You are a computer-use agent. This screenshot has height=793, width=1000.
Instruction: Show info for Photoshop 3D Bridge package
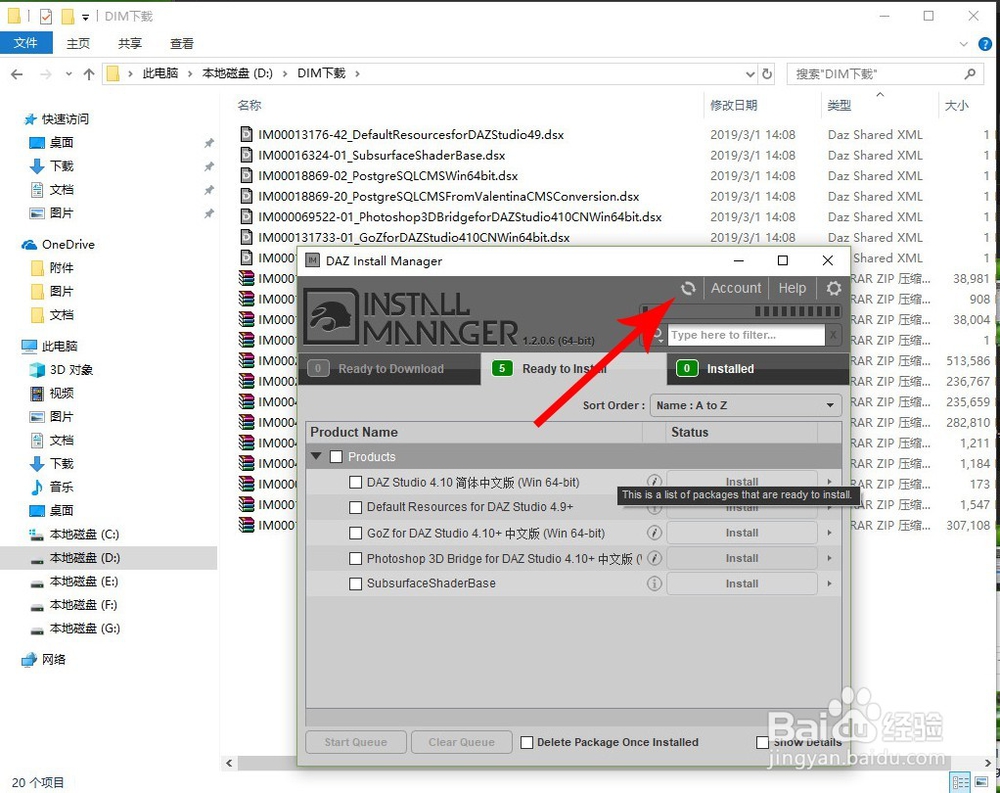coord(654,558)
